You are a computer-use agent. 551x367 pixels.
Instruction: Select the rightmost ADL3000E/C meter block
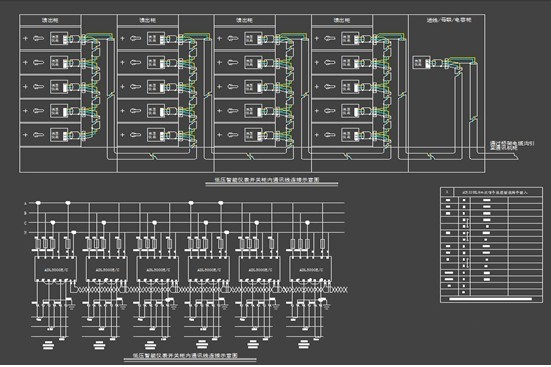tap(310, 269)
